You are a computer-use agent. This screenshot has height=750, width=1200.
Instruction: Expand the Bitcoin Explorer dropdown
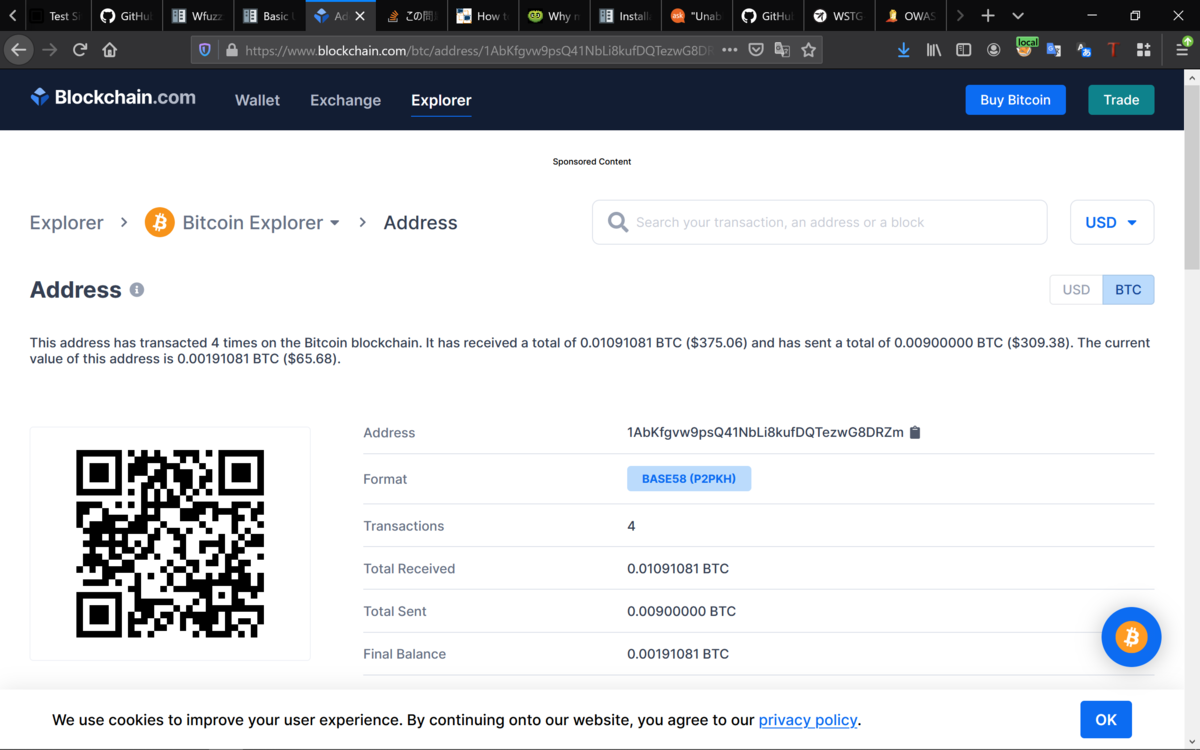coord(261,222)
